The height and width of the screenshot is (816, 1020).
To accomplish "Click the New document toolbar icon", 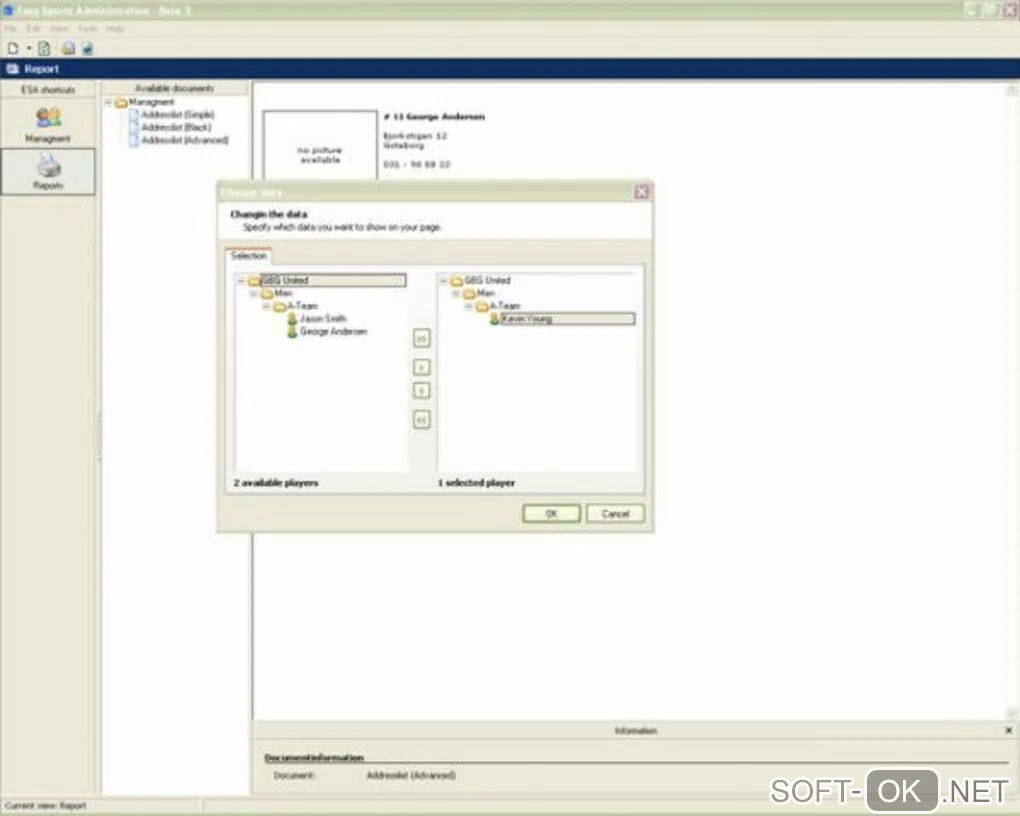I will (x=13, y=48).
